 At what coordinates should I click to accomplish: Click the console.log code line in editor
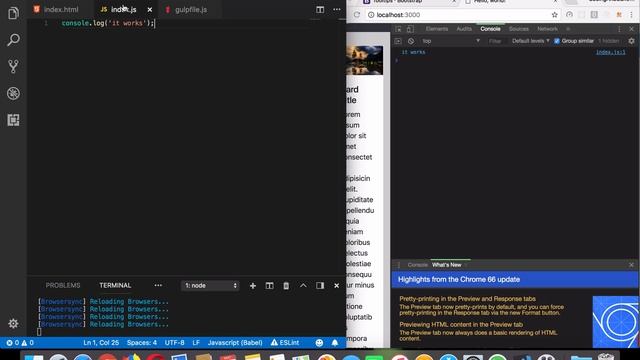(108, 23)
